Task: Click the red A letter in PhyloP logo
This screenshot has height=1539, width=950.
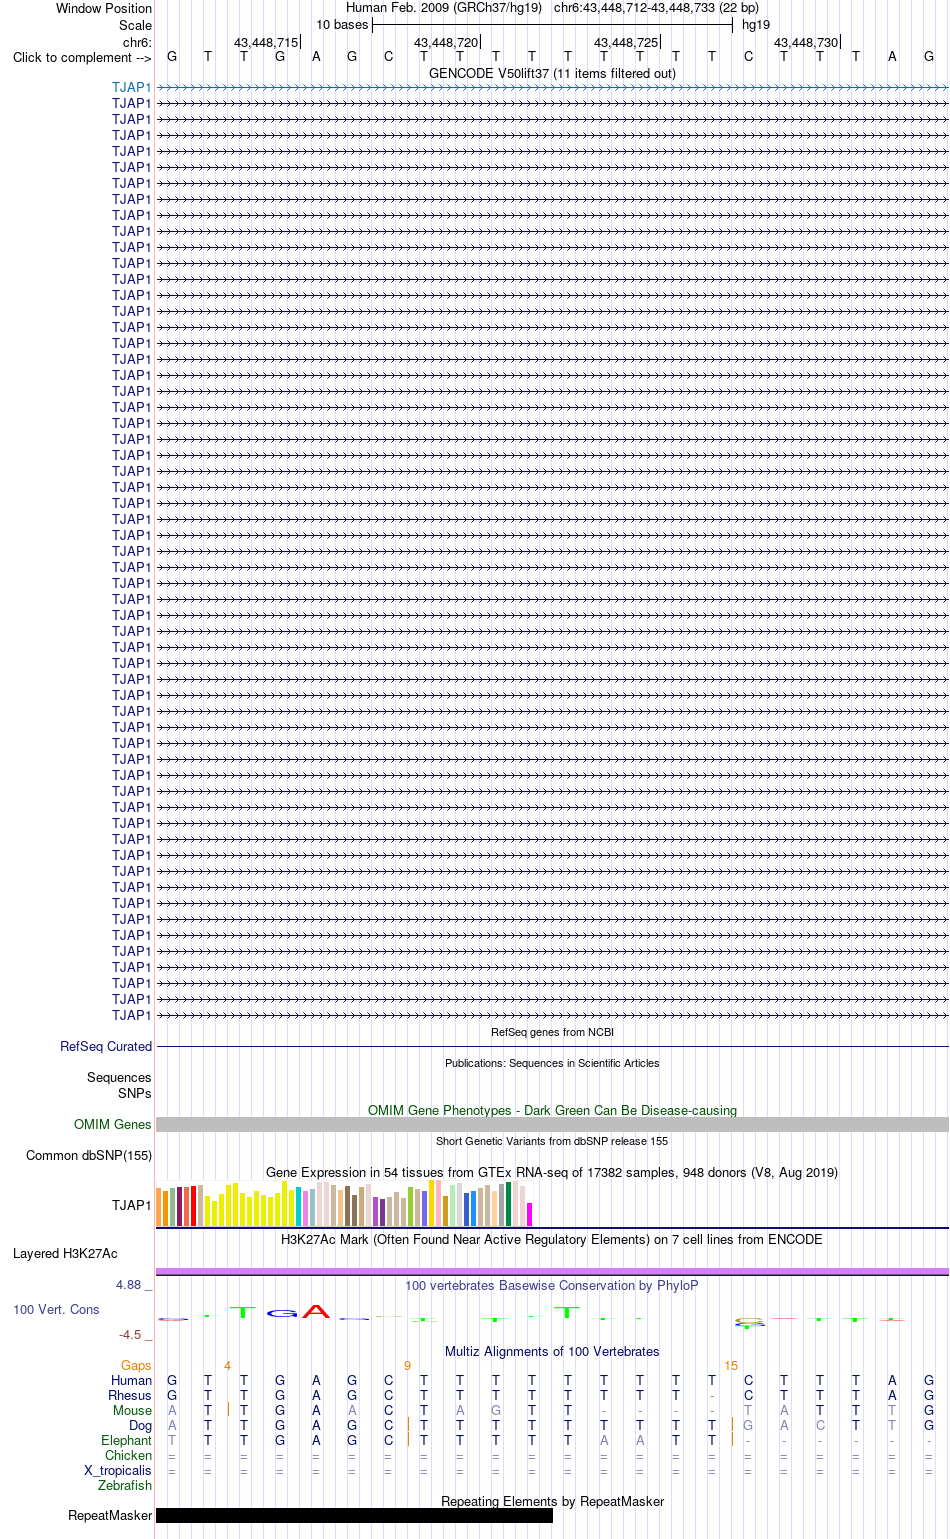Action: 316,1311
